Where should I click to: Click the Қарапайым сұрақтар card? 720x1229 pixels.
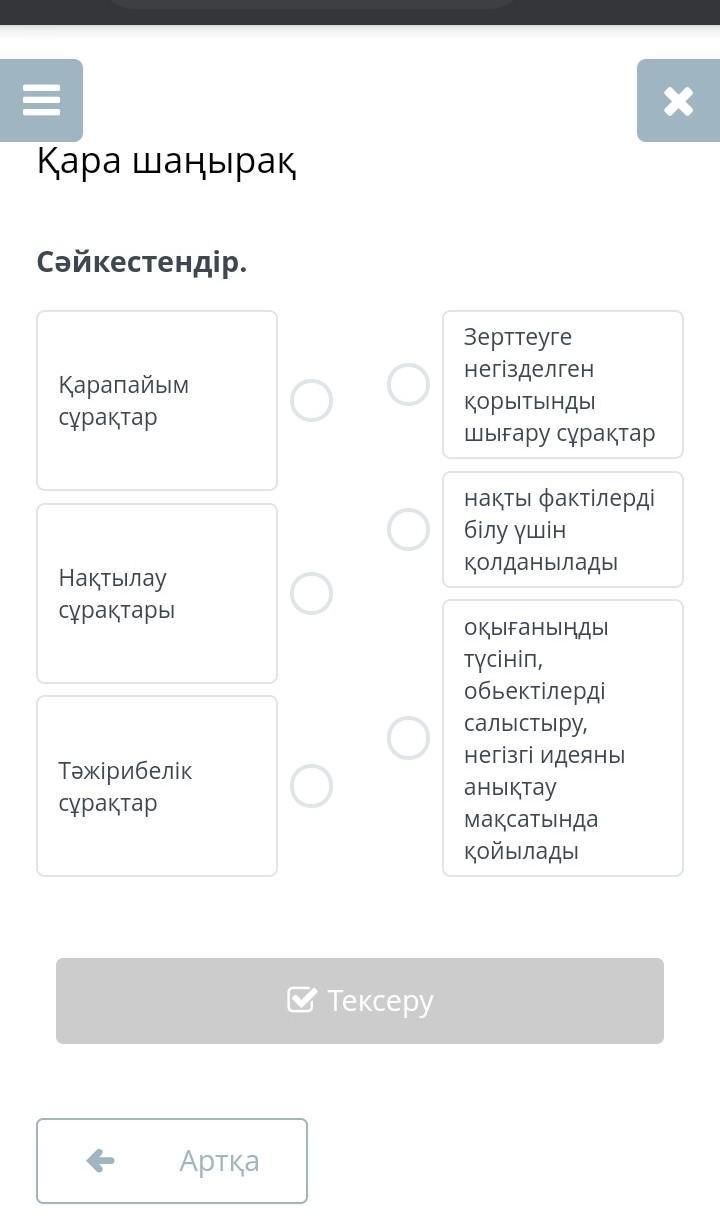pyautogui.click(x=157, y=401)
